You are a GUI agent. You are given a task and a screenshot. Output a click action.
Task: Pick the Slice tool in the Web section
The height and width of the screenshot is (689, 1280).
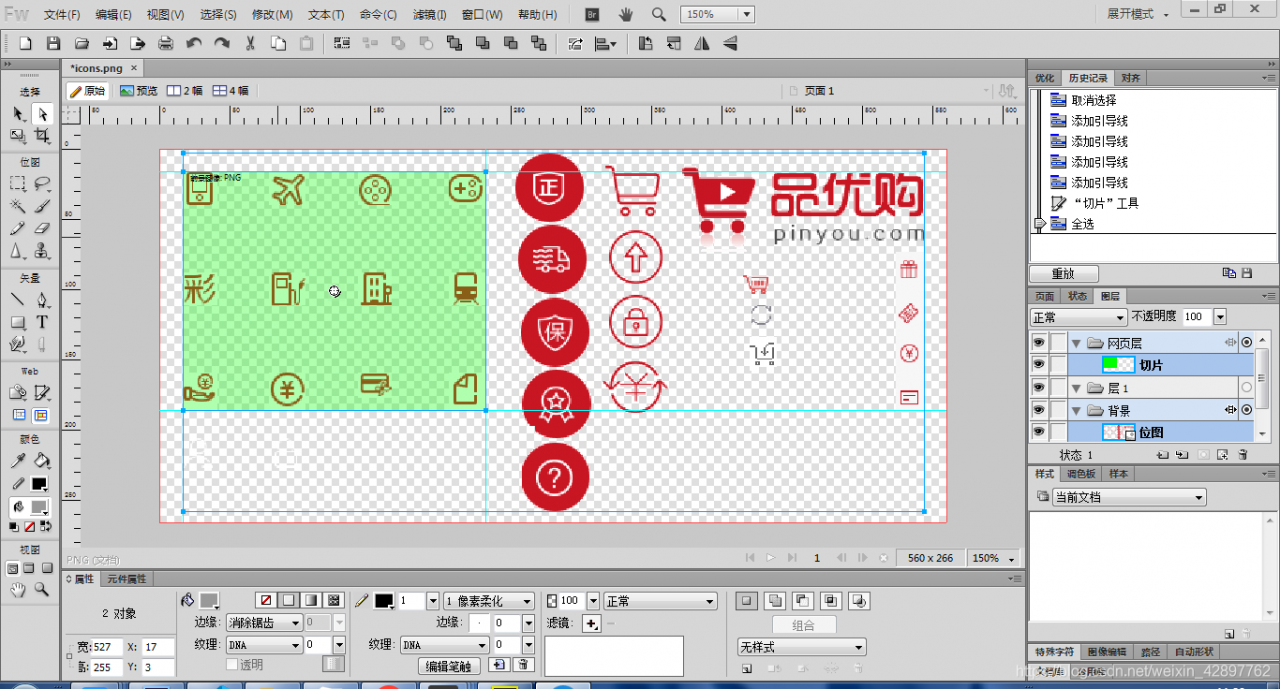pos(42,393)
